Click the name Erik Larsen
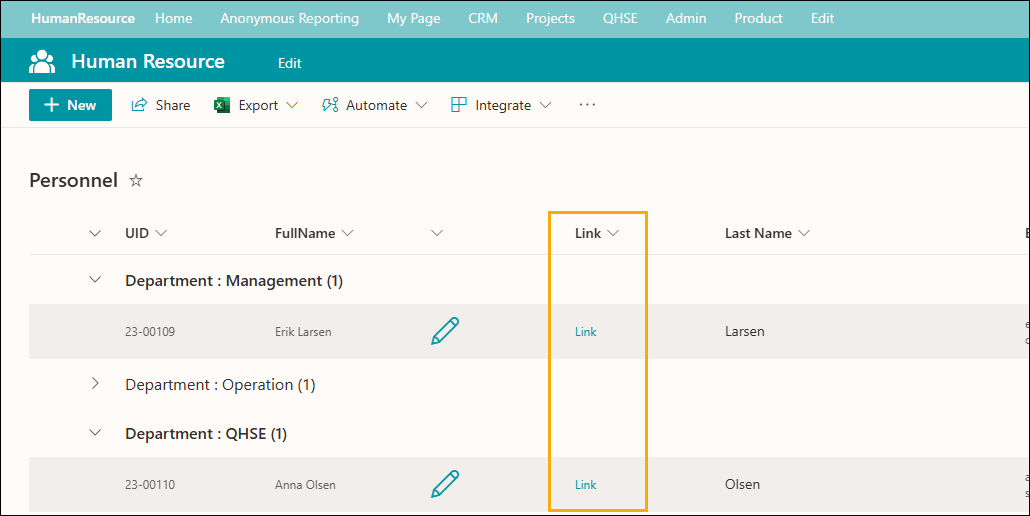The height and width of the screenshot is (516, 1030). [x=303, y=332]
